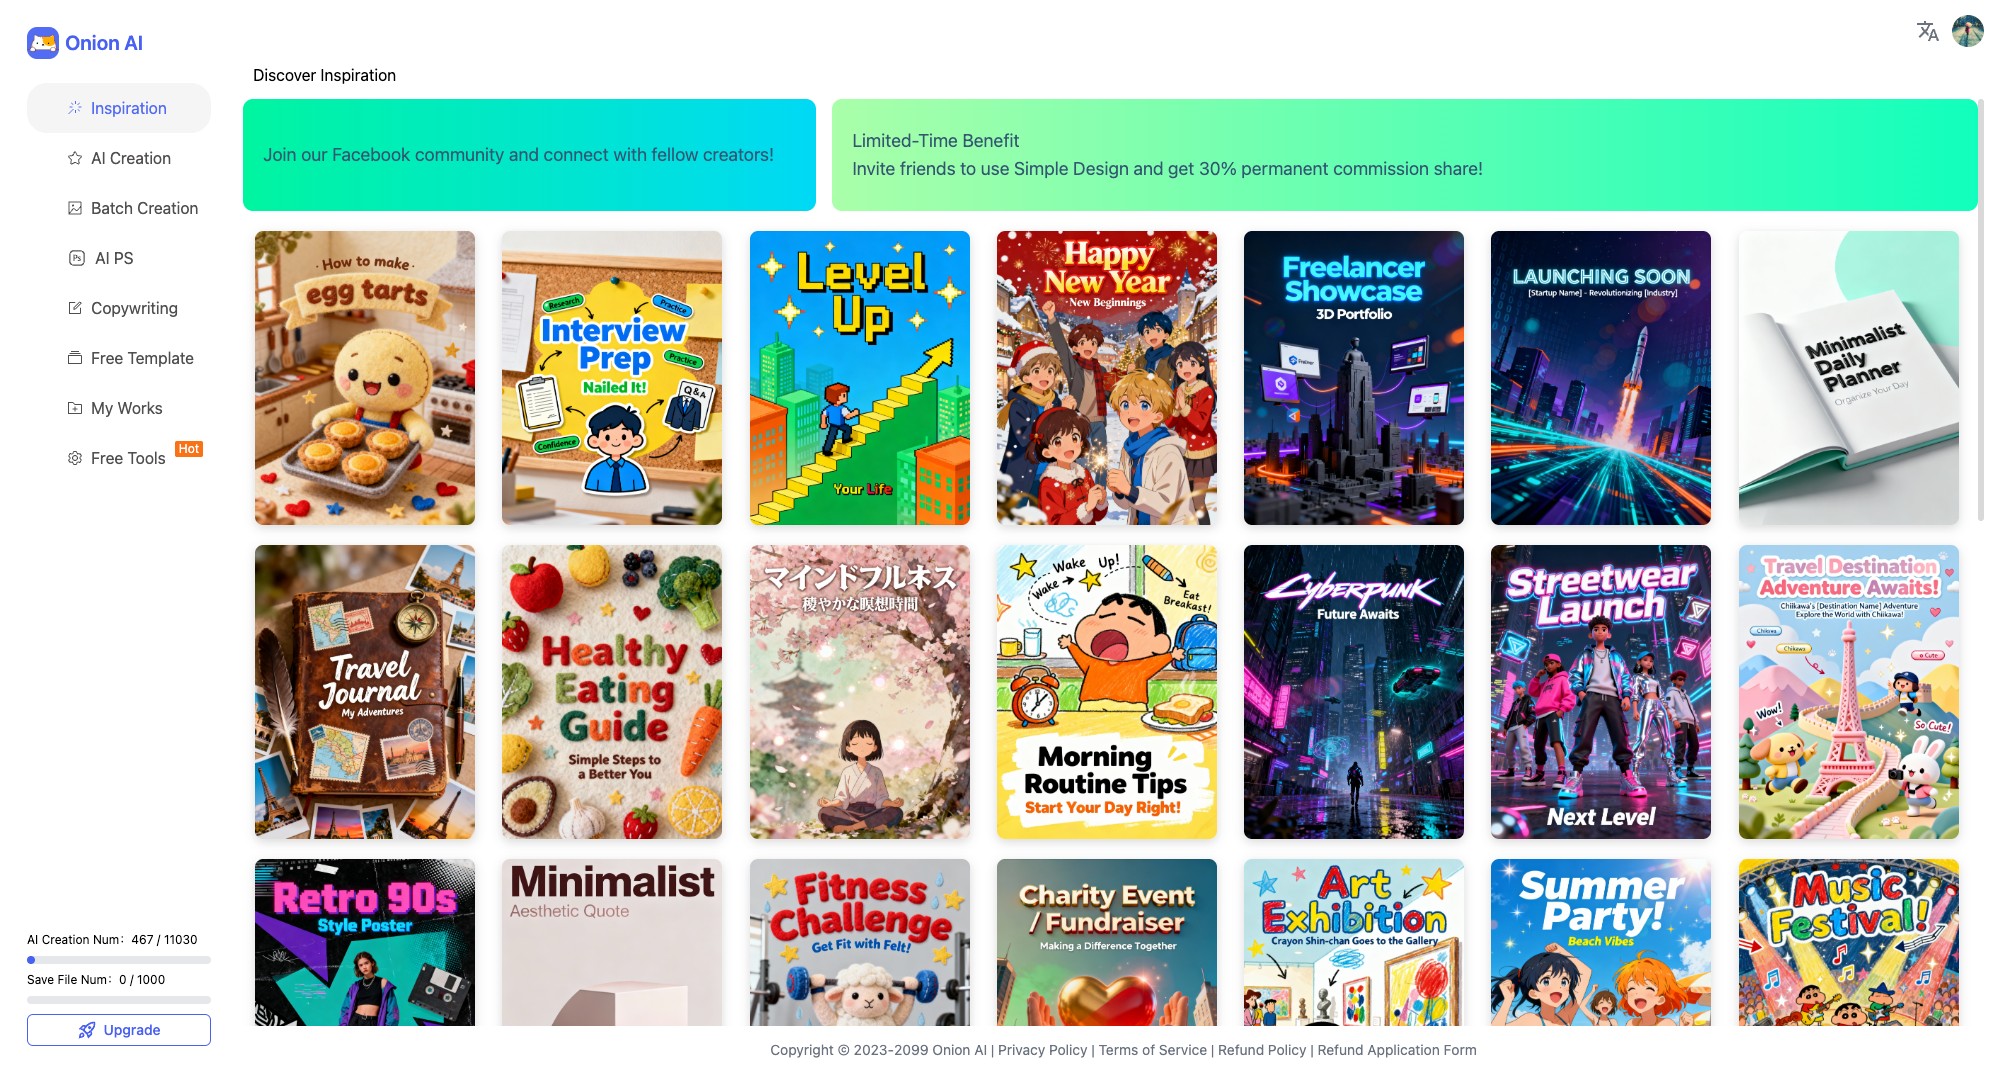Open the Privacy Policy link

coord(1042,1050)
